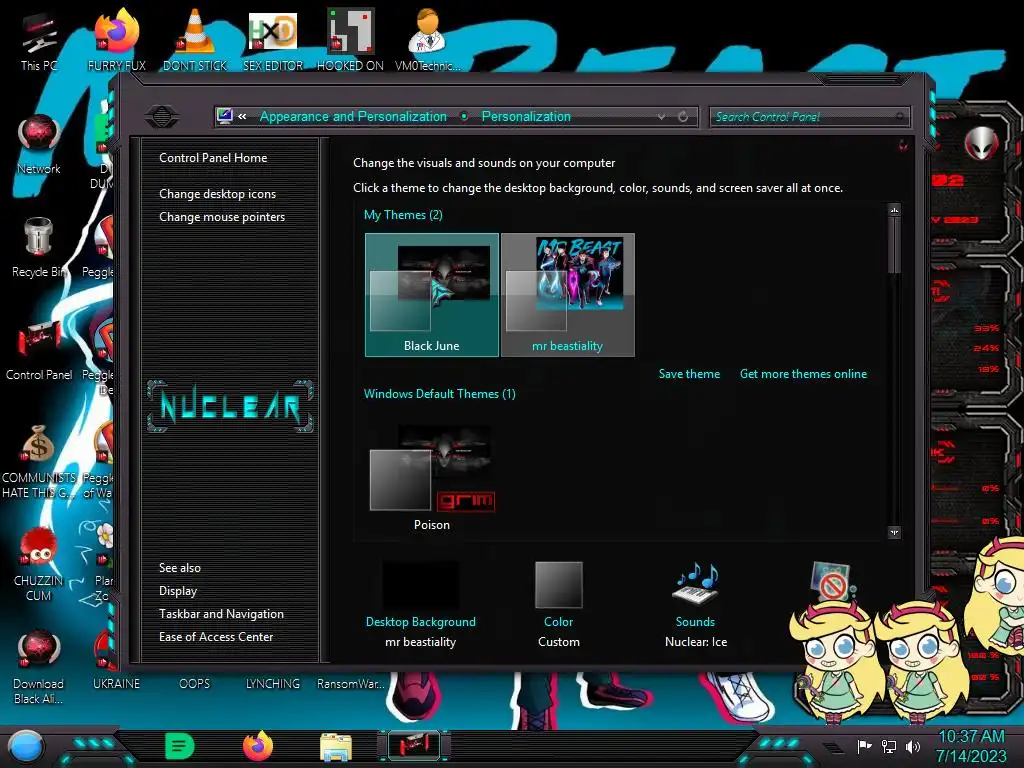Click the double chevron breadcrumb expander
Image resolution: width=1024 pixels, height=768 pixels.
tap(242, 116)
